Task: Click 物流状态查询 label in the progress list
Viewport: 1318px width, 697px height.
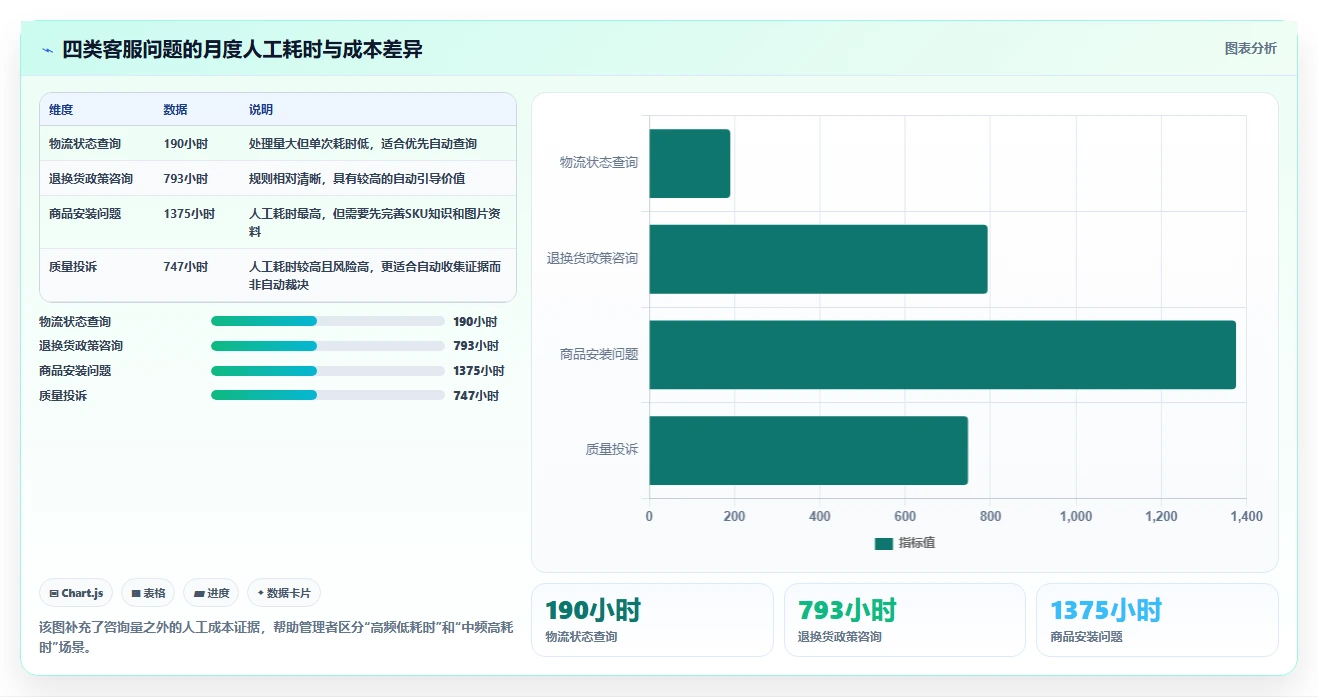Action: (75, 322)
